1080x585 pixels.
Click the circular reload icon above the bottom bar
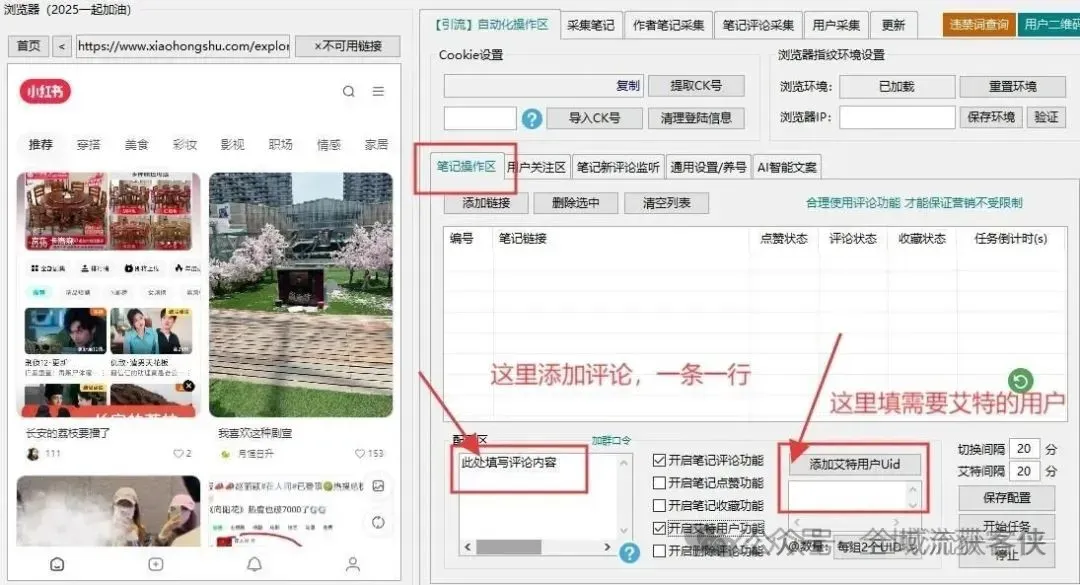pyautogui.click(x=378, y=522)
